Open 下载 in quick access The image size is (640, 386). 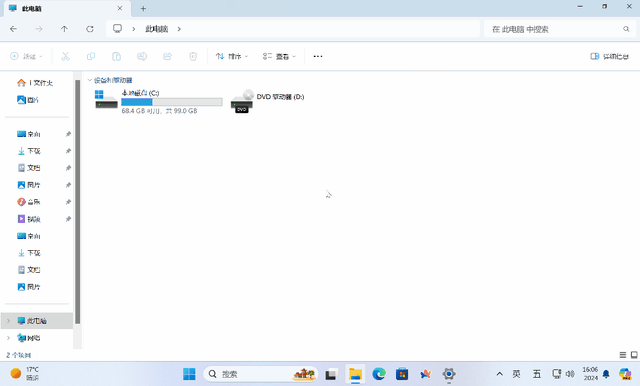click(34, 151)
